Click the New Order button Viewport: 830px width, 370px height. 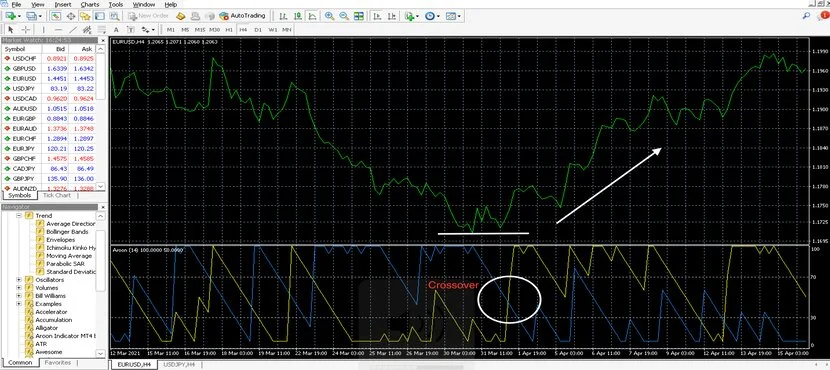pos(148,16)
